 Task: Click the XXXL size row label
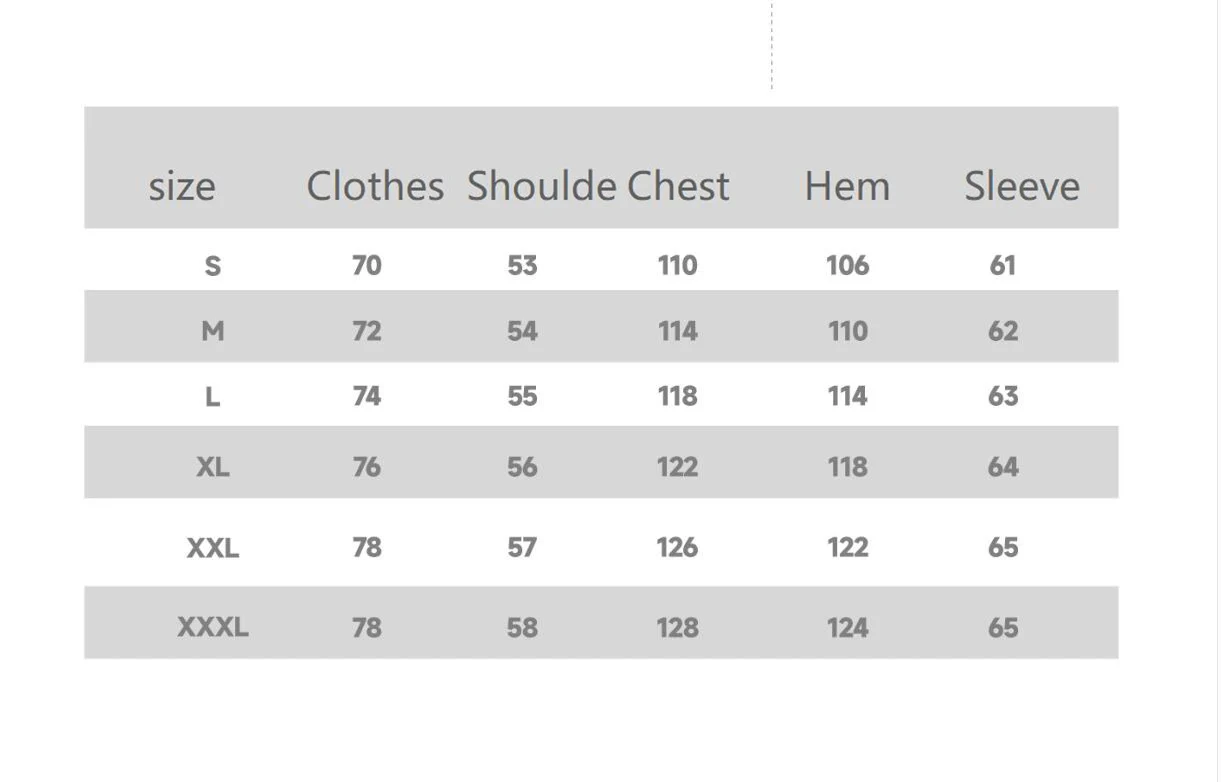click(212, 628)
